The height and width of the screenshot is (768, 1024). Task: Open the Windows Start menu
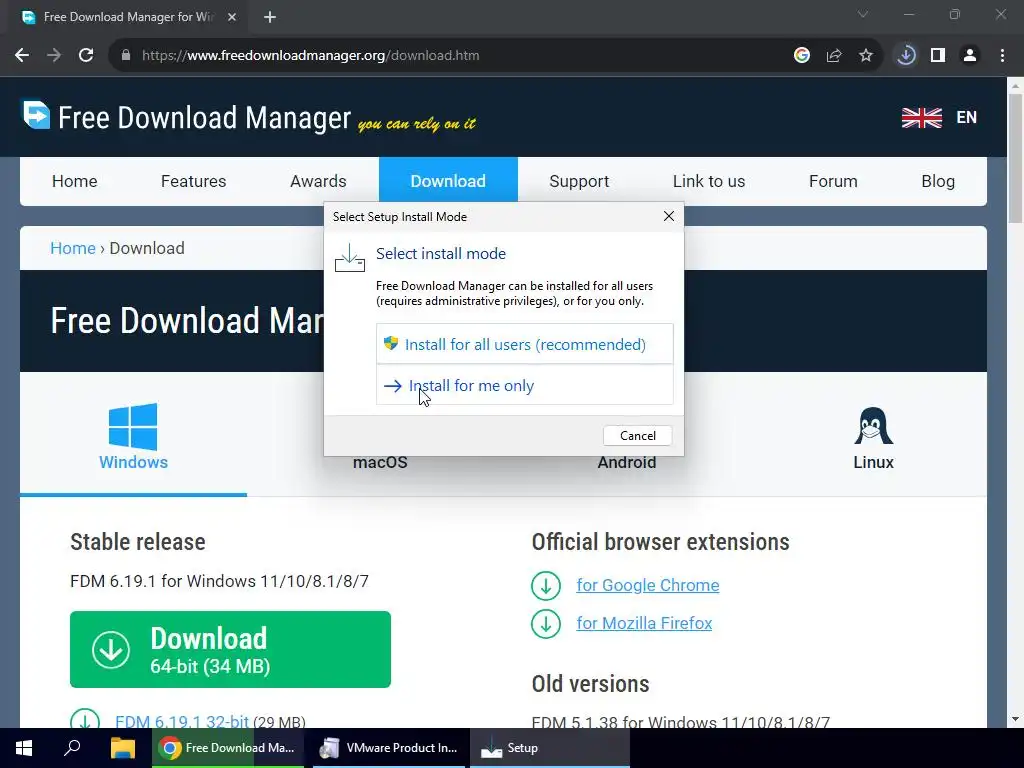pyautogui.click(x=24, y=748)
